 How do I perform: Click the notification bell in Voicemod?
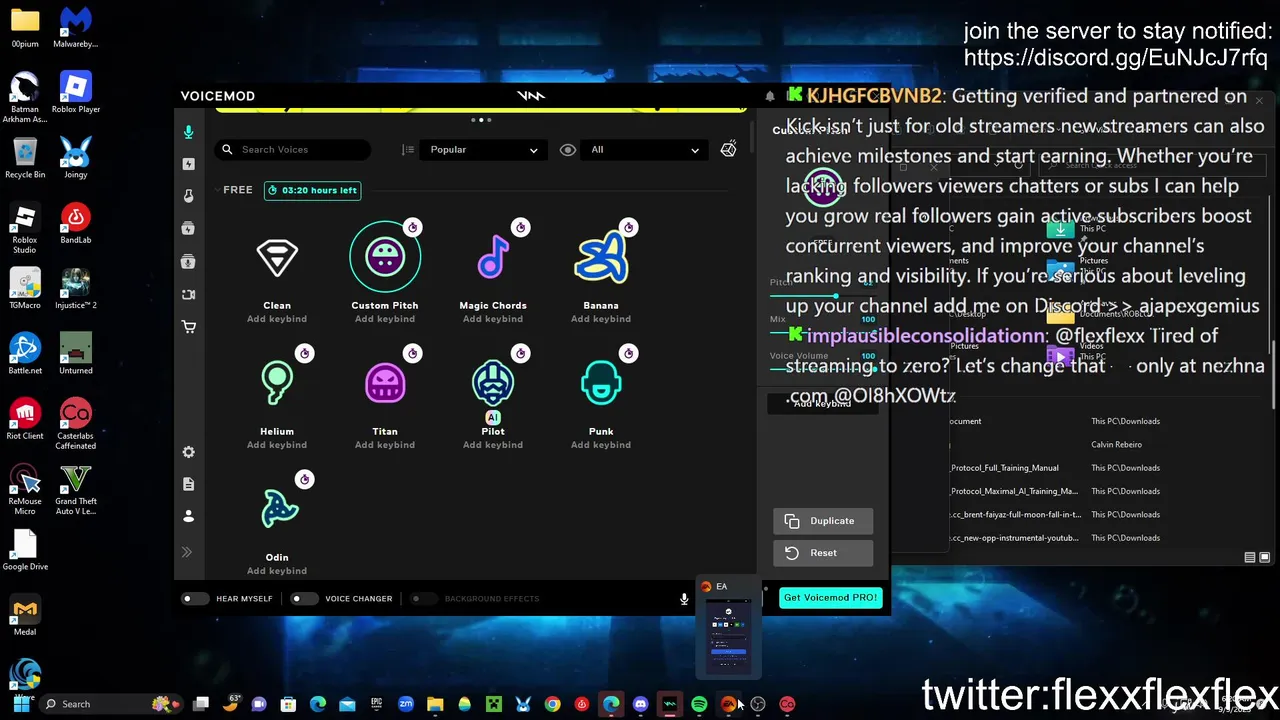(x=770, y=96)
